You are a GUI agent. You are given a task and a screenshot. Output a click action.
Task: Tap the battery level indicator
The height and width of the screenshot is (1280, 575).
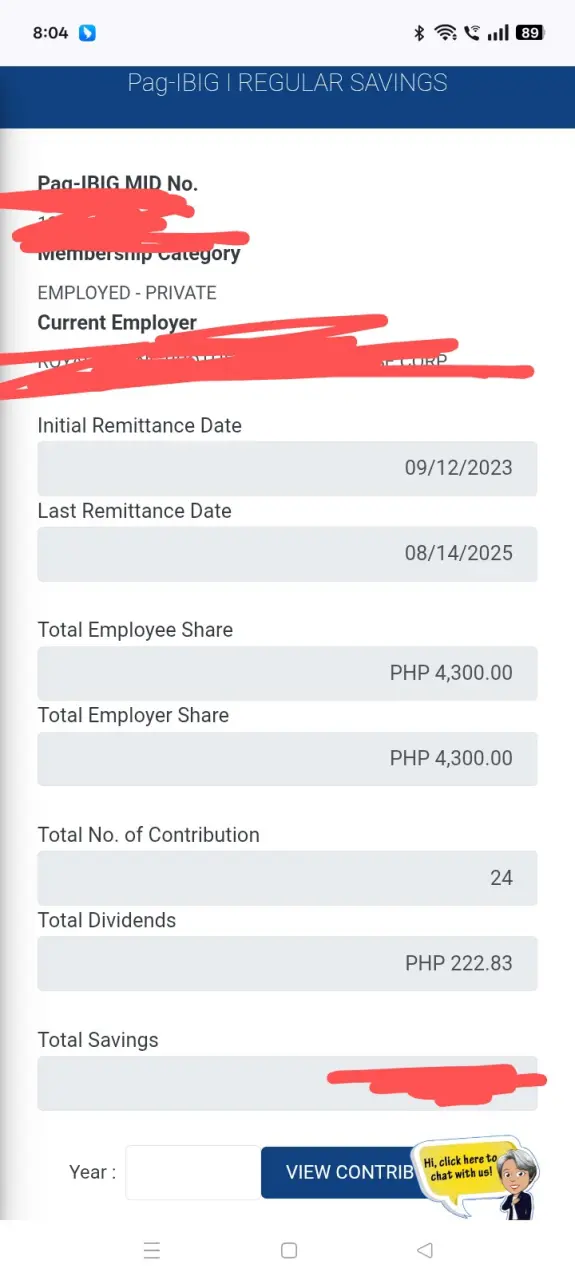click(529, 33)
